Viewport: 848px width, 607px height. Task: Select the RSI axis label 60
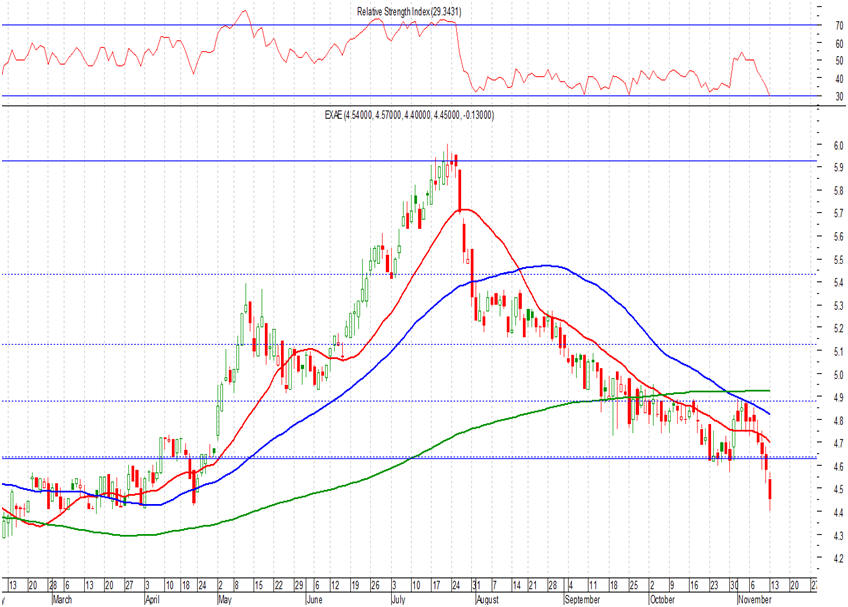(839, 44)
